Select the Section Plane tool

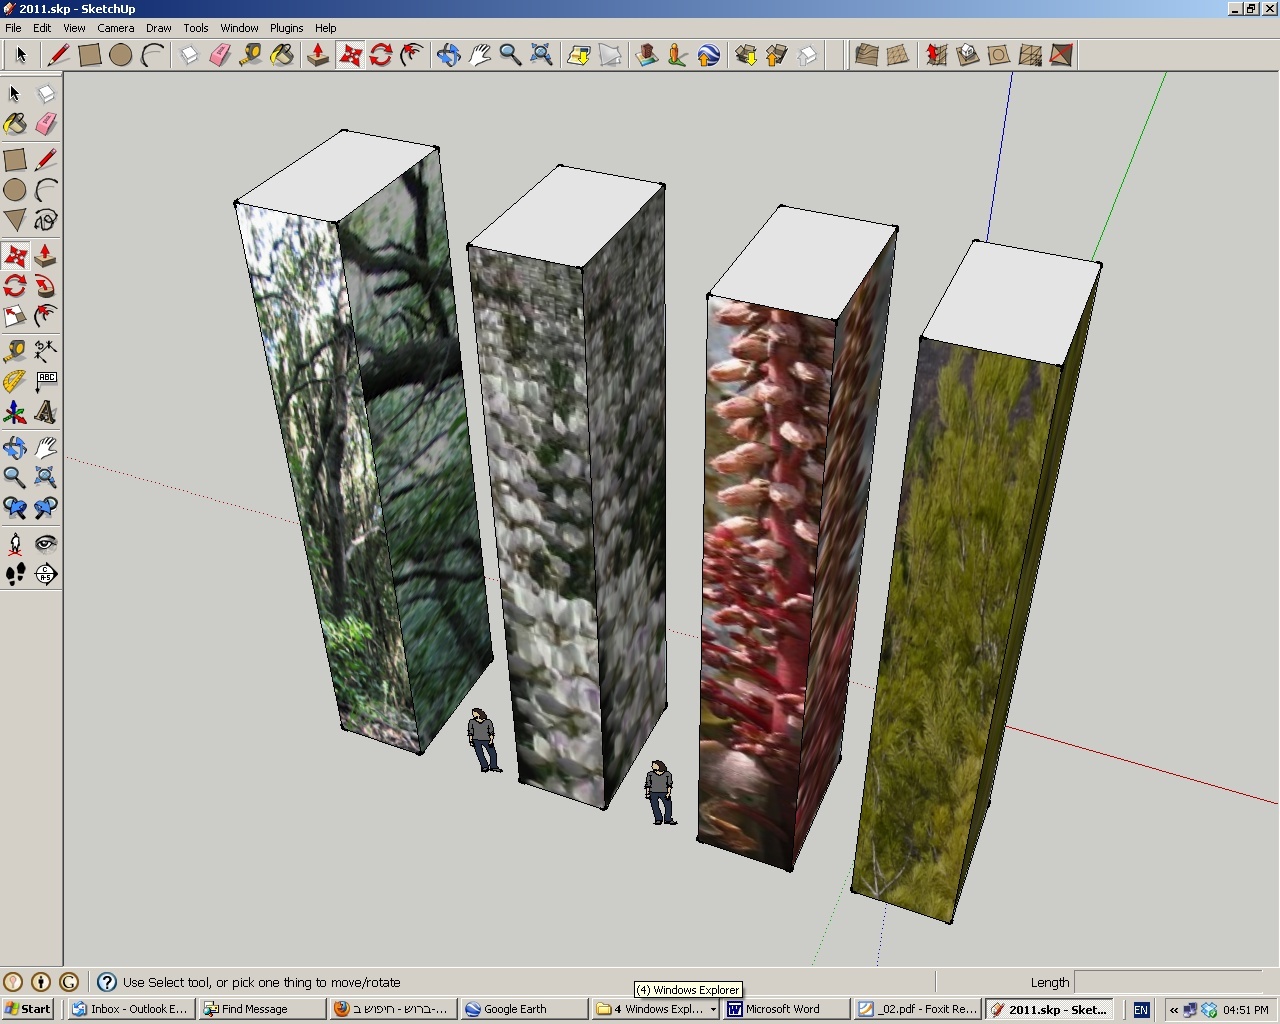[45, 574]
